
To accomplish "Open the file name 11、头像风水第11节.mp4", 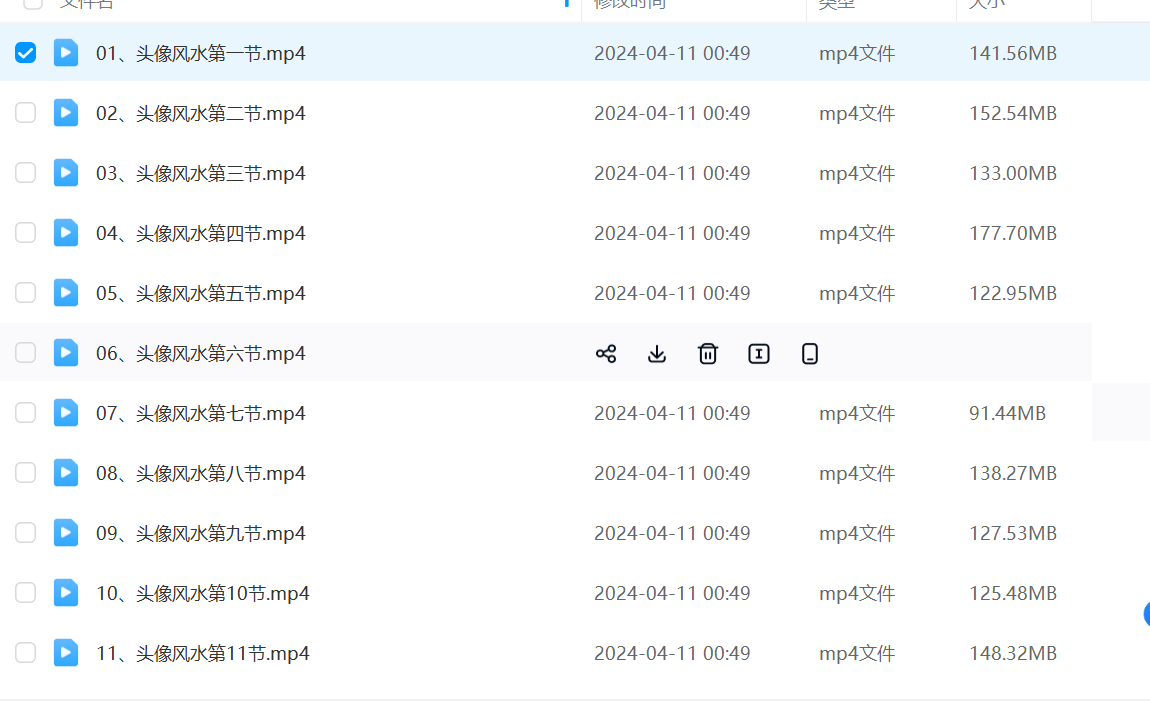I will [x=203, y=653].
